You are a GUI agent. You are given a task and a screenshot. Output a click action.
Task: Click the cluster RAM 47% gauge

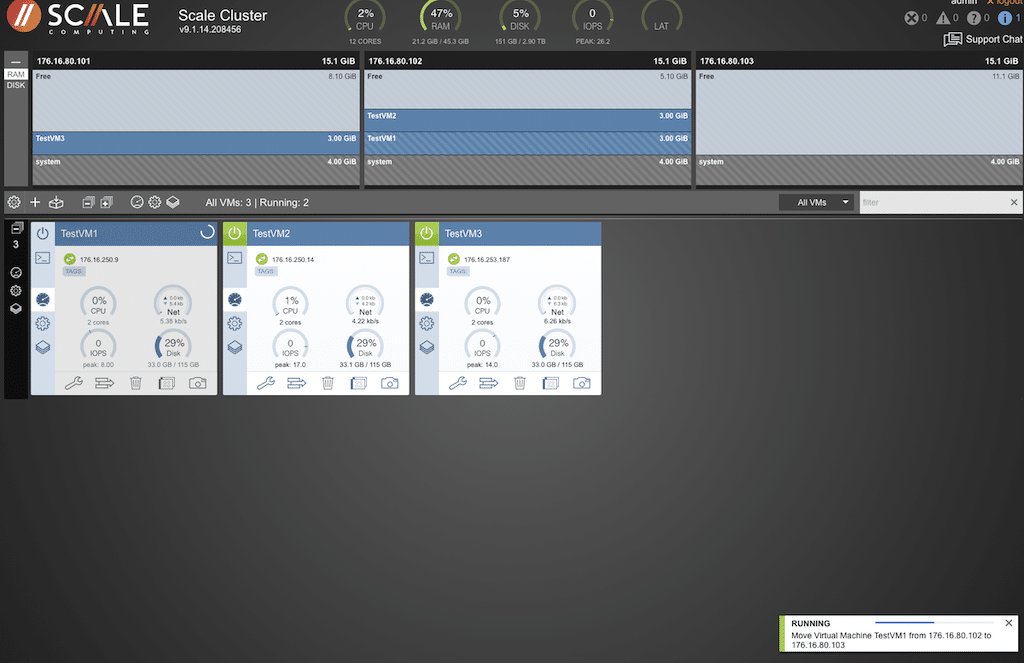coord(441,18)
